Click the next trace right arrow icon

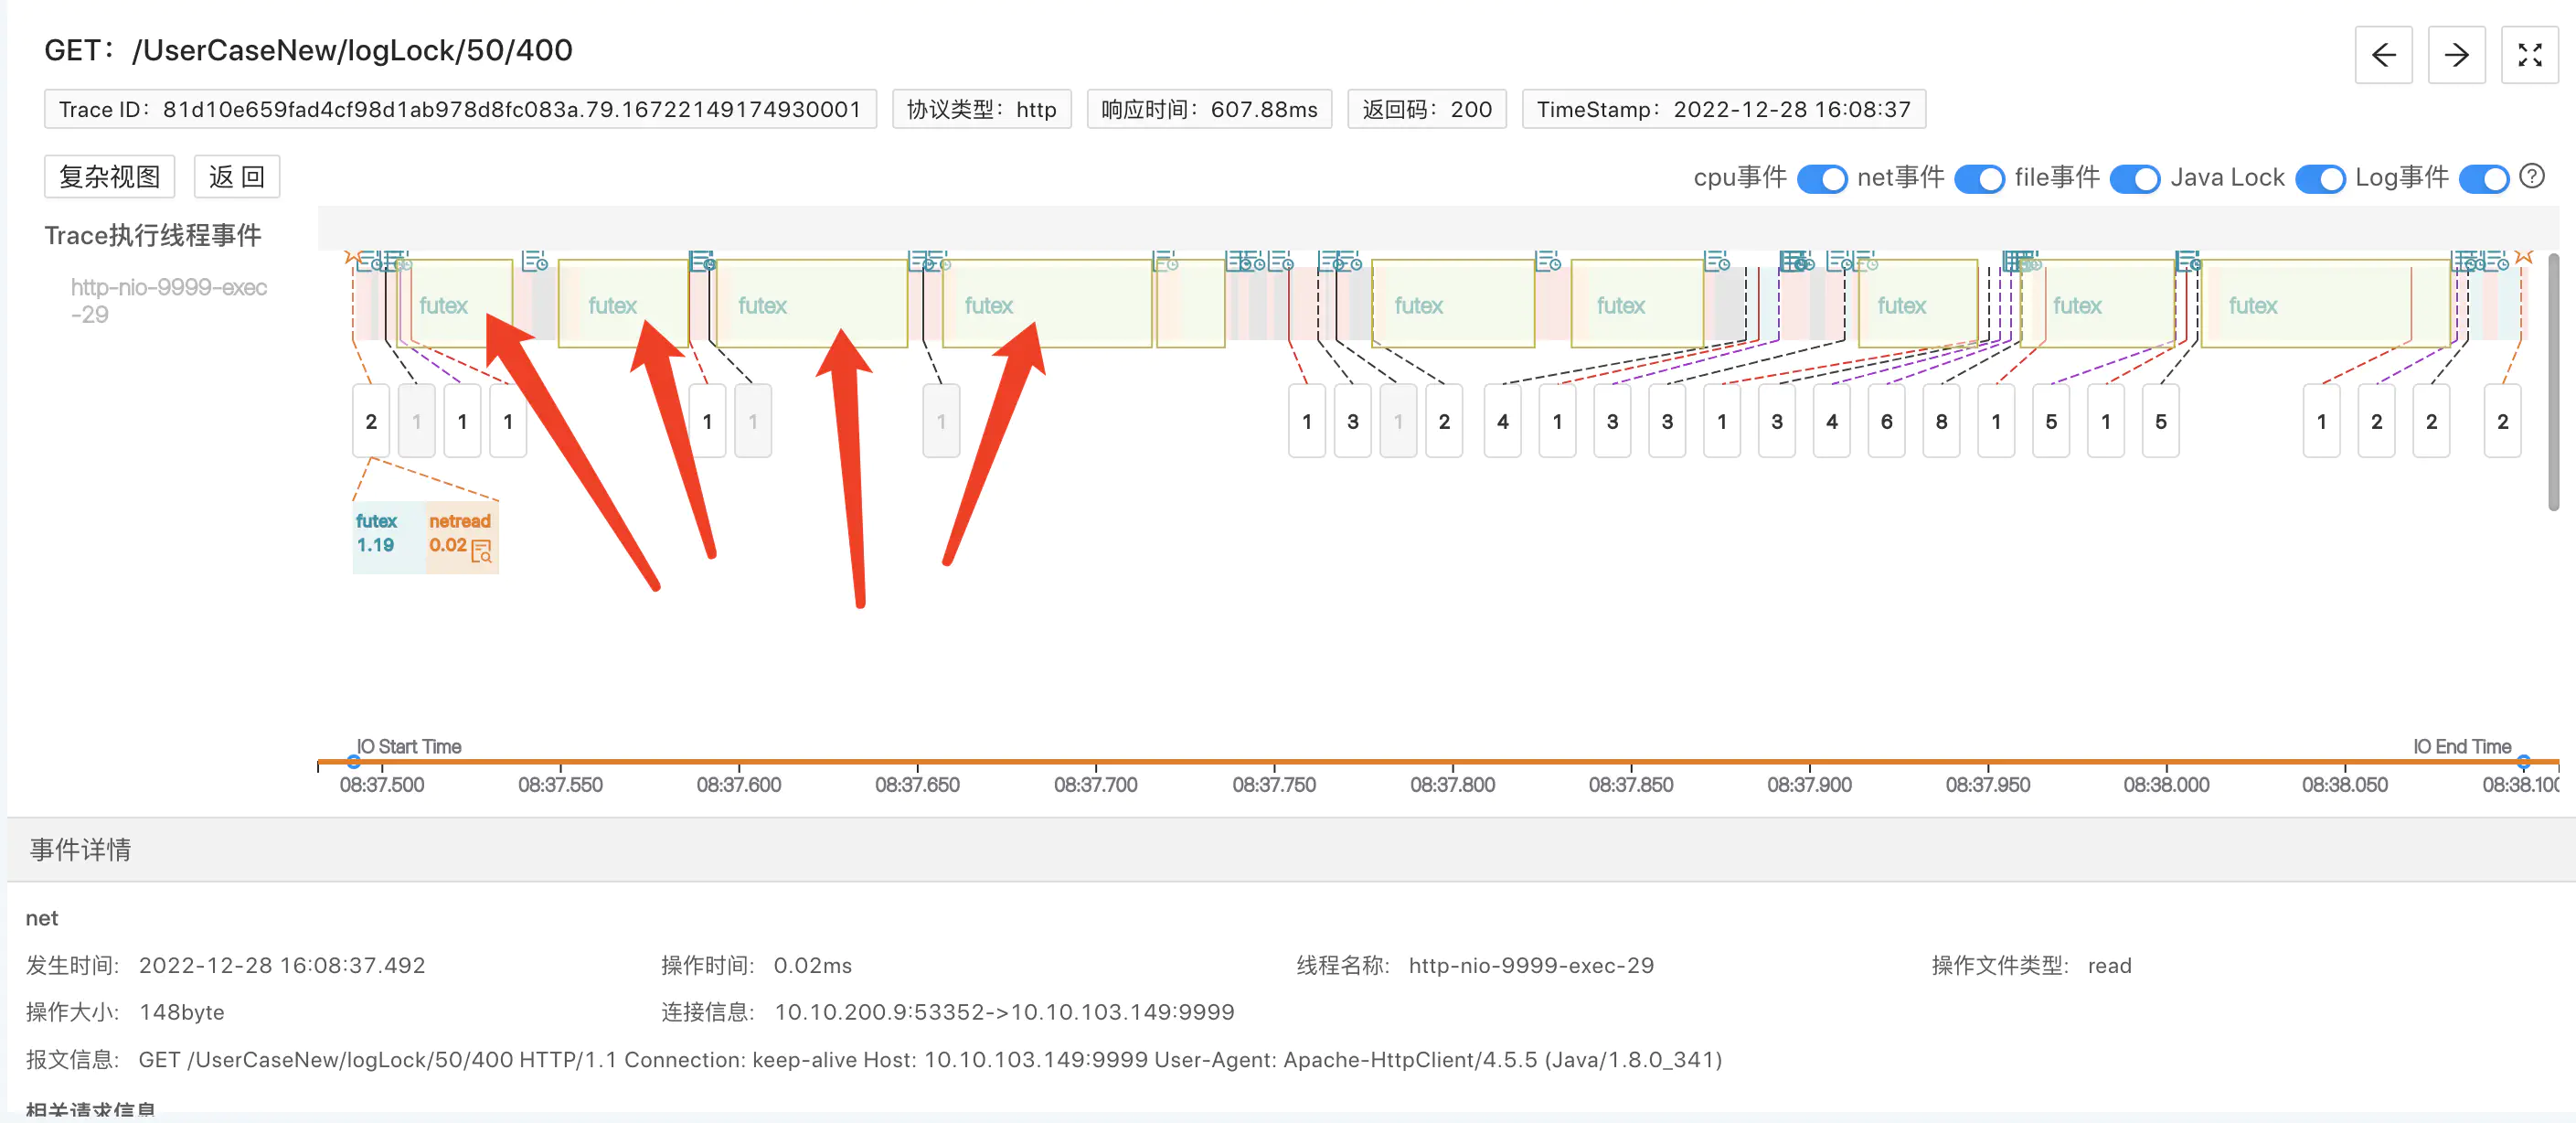click(x=2456, y=55)
